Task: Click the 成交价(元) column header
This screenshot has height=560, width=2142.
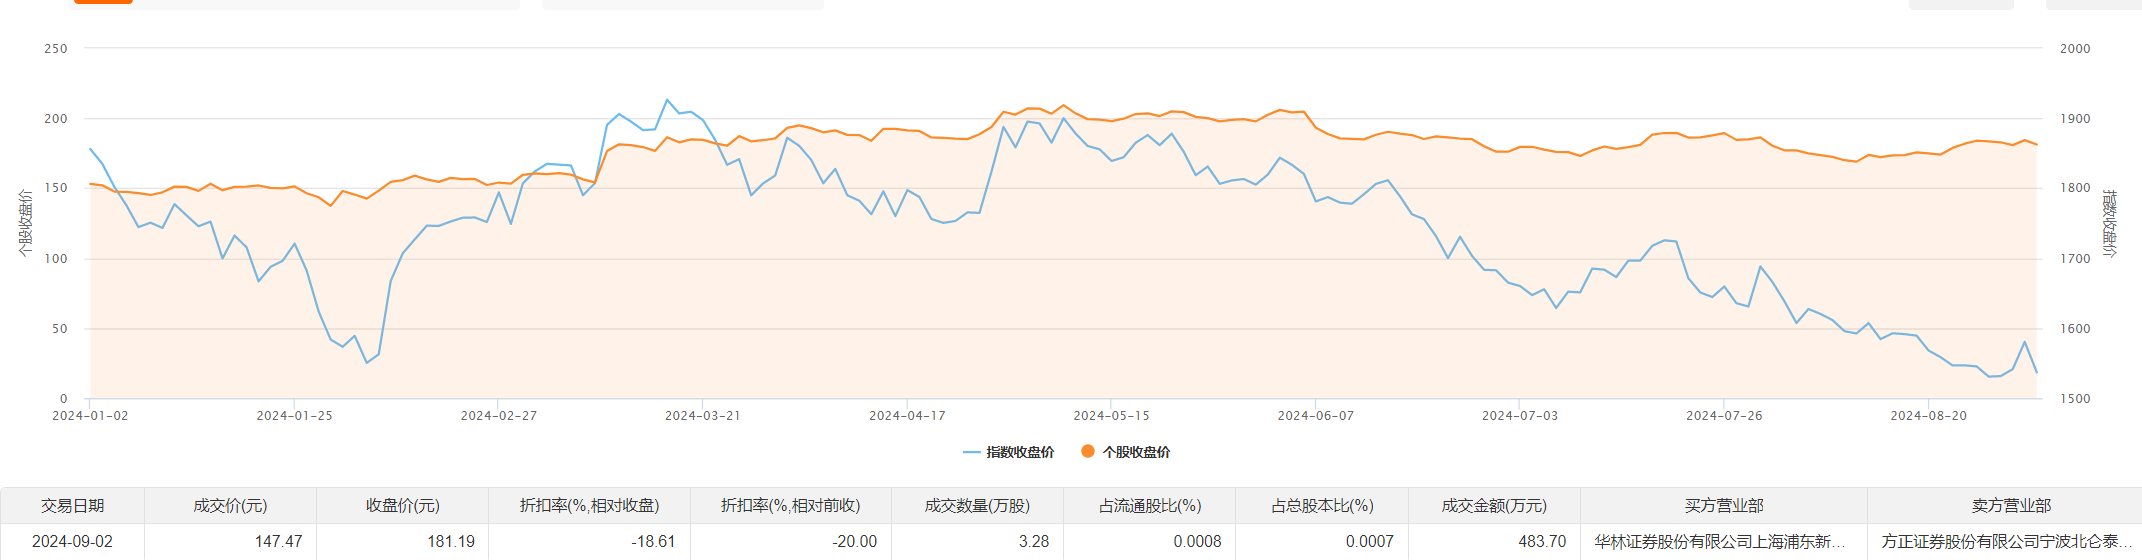Action: click(230, 506)
